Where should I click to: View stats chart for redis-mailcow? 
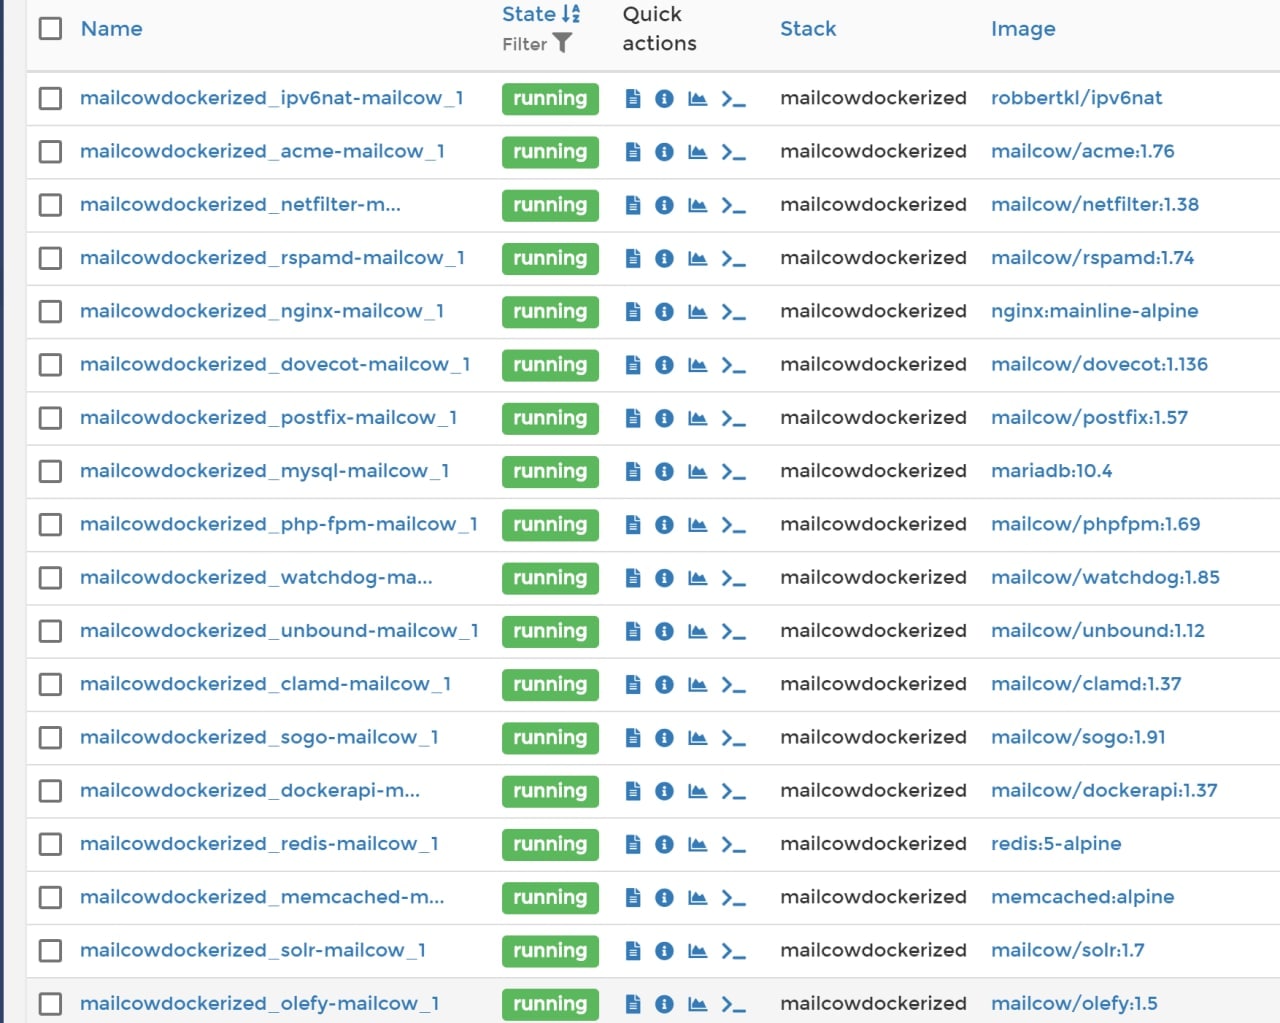click(698, 844)
